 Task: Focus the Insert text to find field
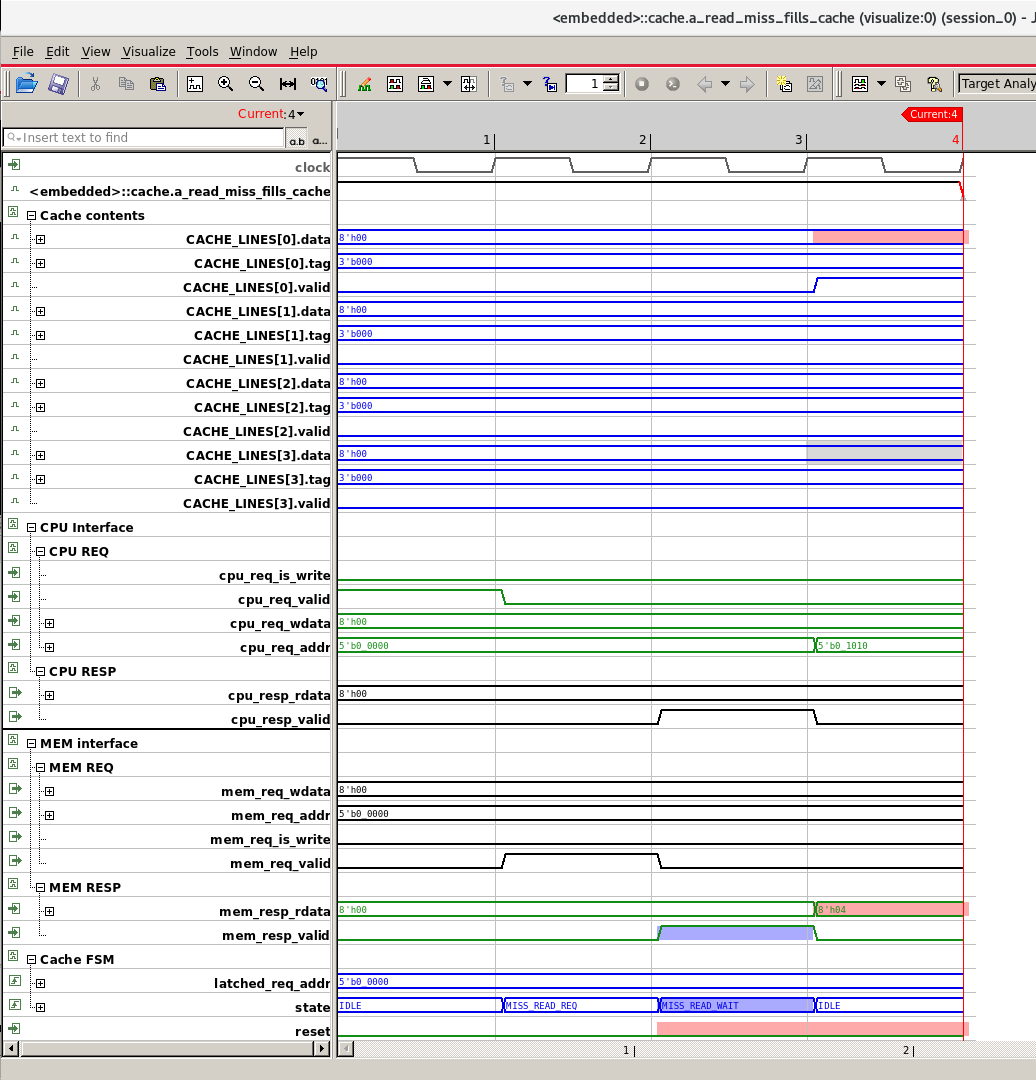[x=144, y=138]
